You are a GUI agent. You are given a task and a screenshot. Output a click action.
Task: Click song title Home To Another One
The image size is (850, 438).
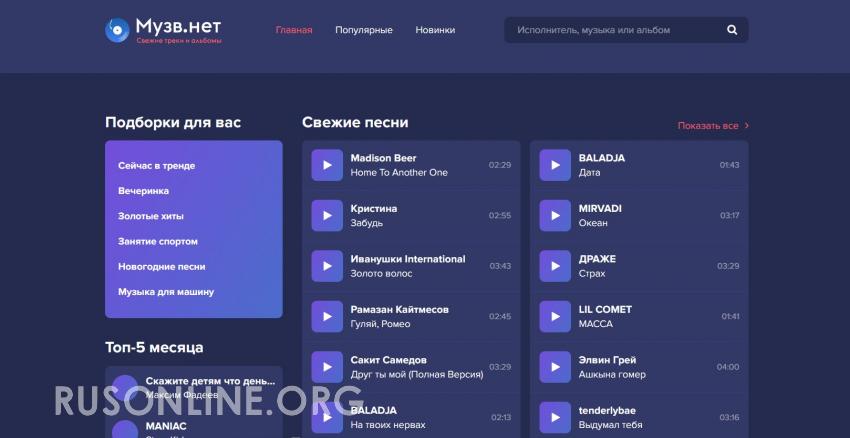399,172
